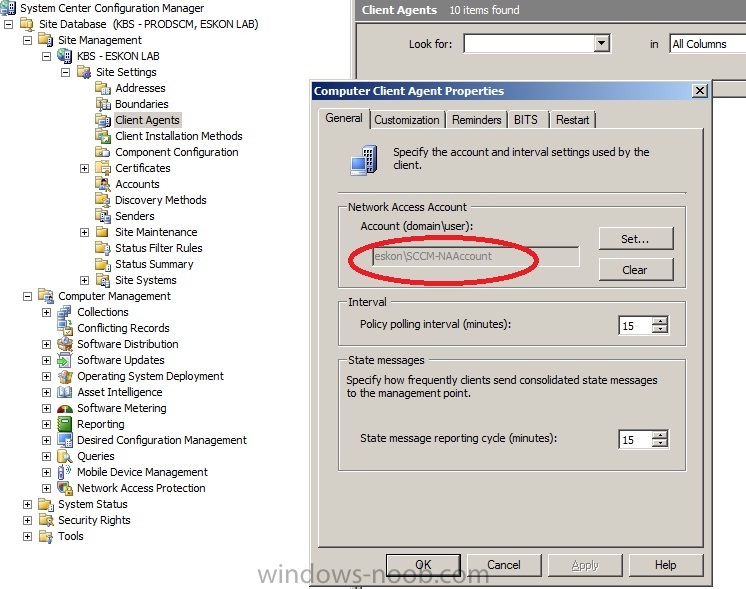Click the Reporting green book icon
Image resolution: width=746 pixels, height=589 pixels.
point(64,424)
